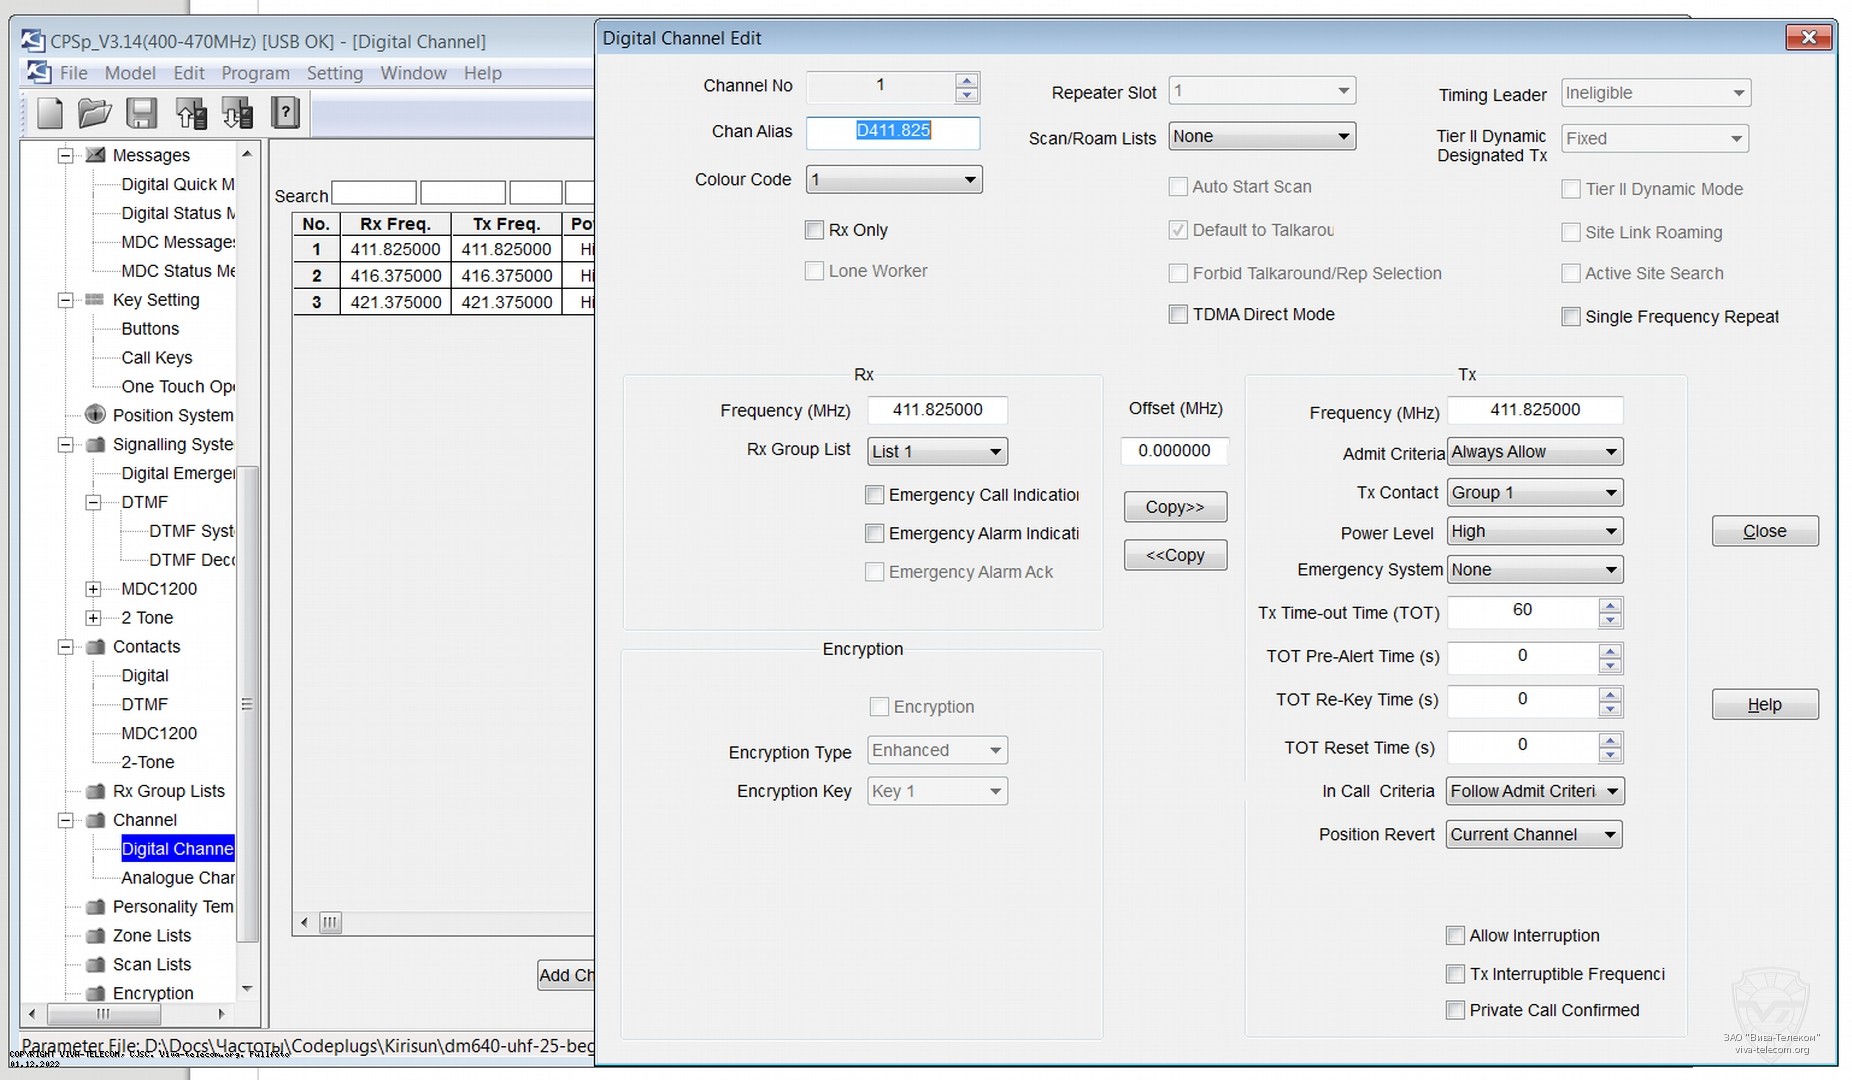Click the Tx Frequency (MHz) input field
The image size is (1852, 1080).
[x=1534, y=410]
